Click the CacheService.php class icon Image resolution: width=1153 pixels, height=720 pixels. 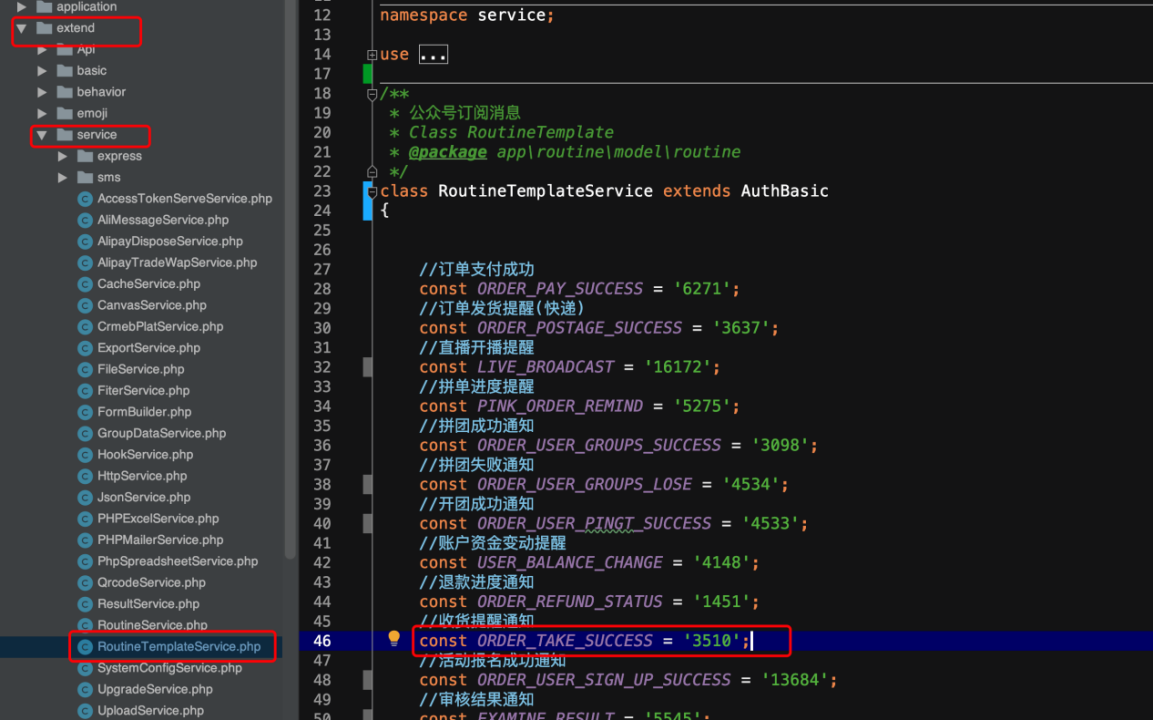pyautogui.click(x=85, y=284)
